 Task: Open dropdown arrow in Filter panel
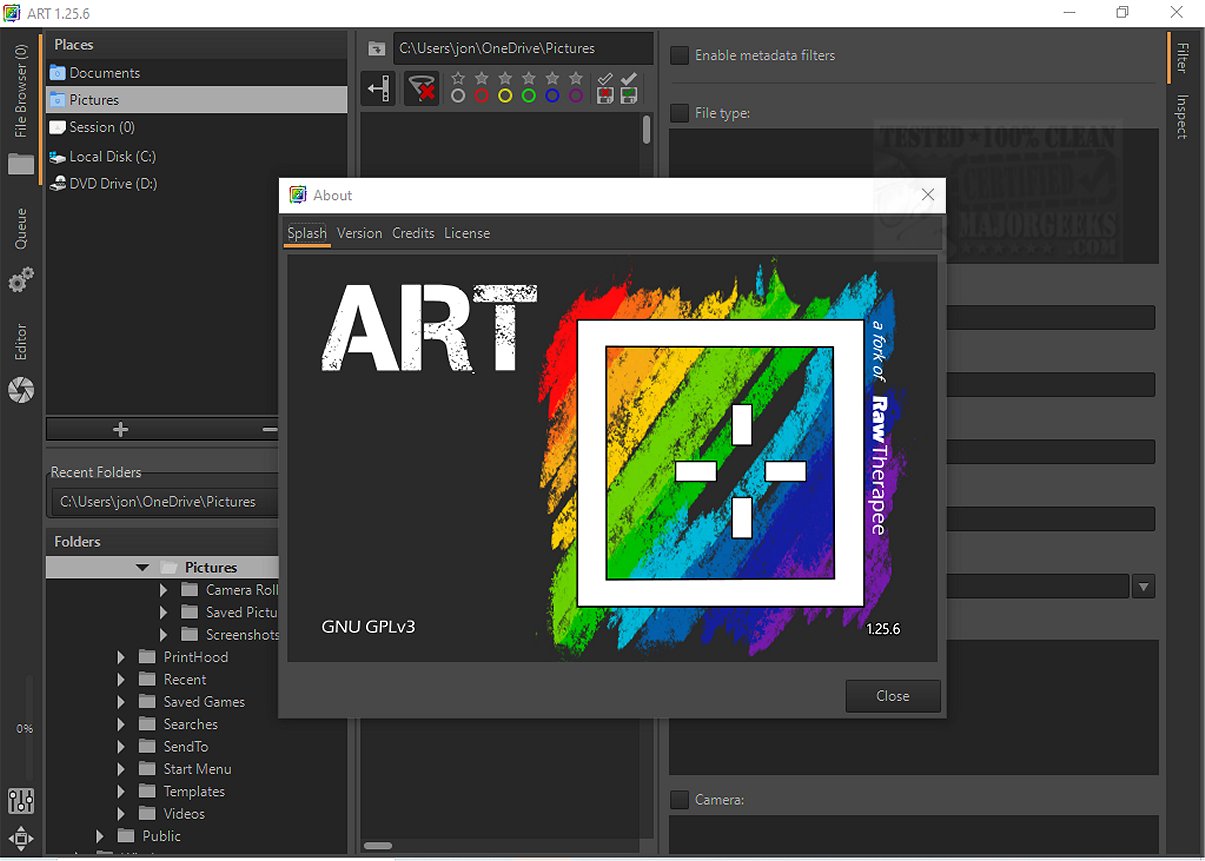(1143, 586)
